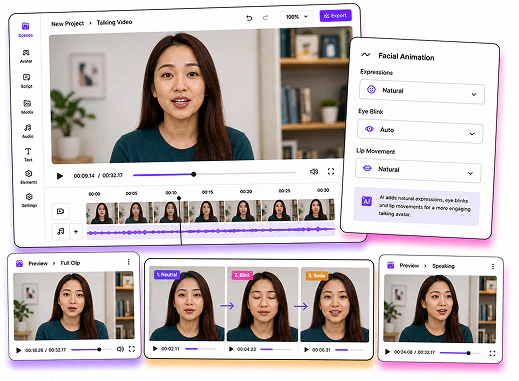Screen dimensions: 519x381
Task: Open the Scenes sidebar panel
Action: pyautogui.click(x=25, y=29)
